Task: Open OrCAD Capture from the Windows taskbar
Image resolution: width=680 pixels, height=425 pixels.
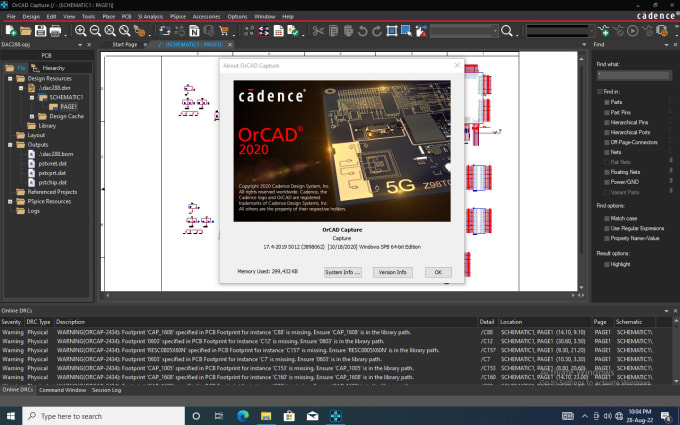Action: point(336,416)
